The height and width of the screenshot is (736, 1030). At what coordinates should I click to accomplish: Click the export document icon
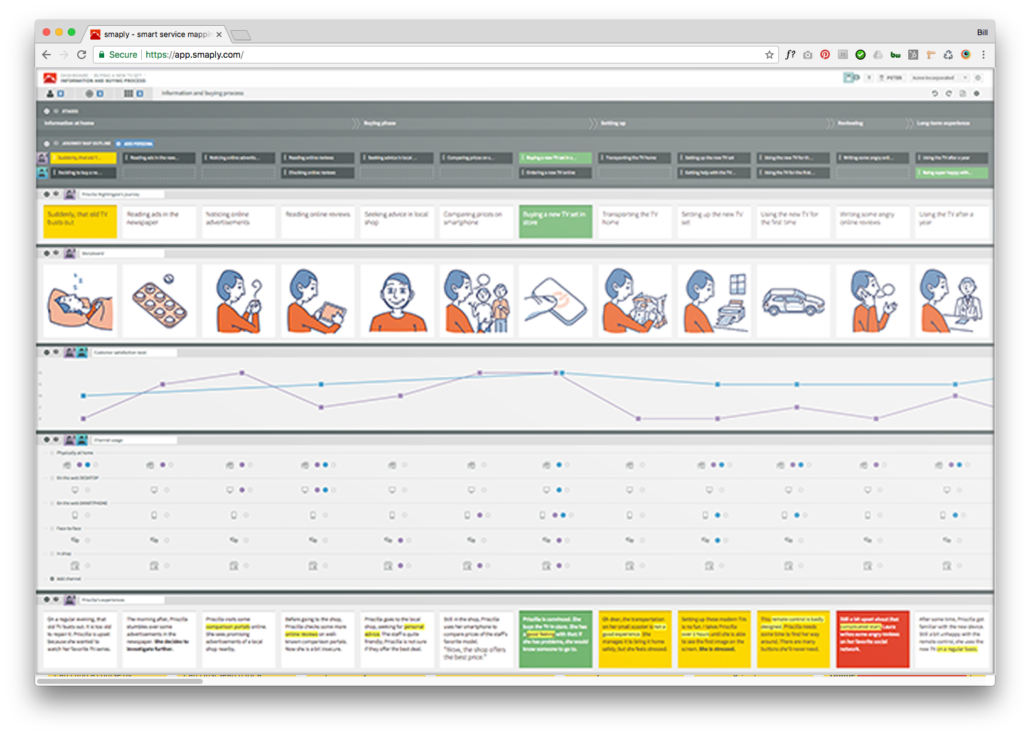(x=962, y=94)
